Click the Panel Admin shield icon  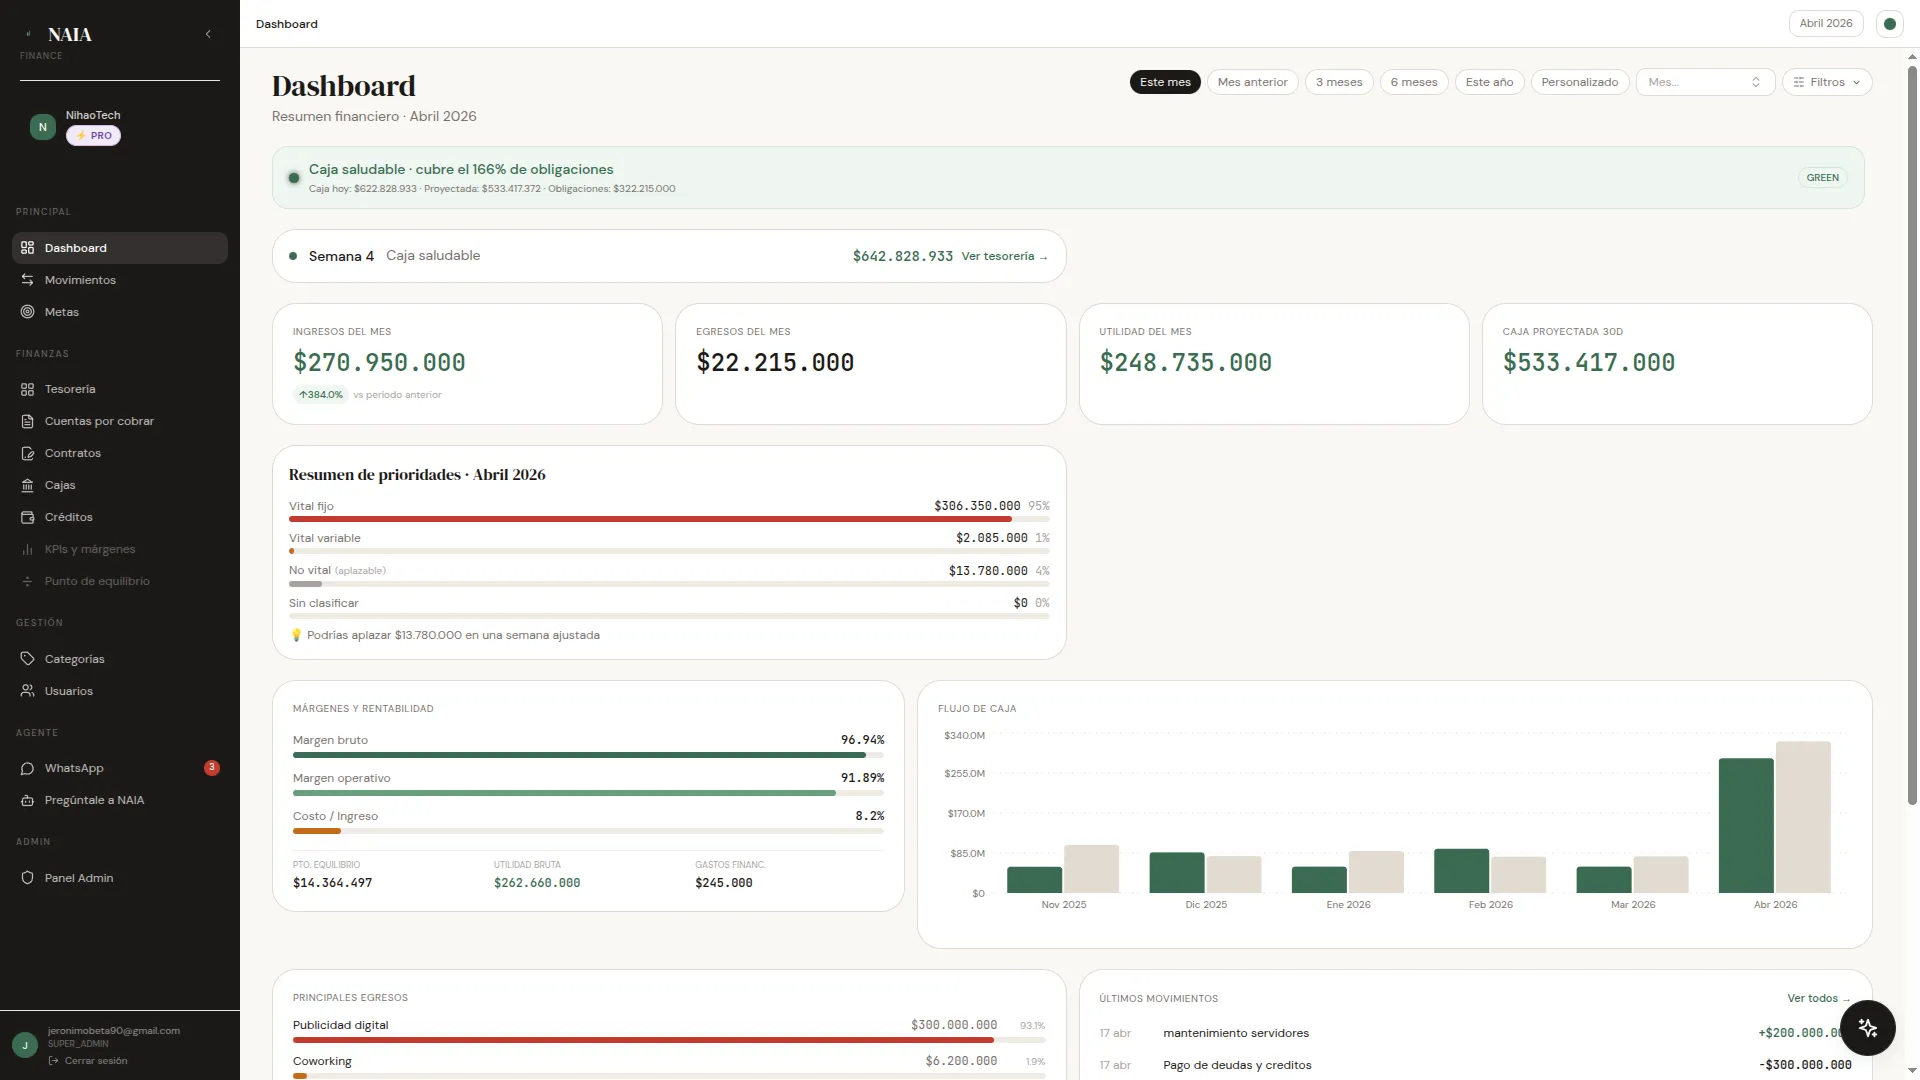coord(27,878)
